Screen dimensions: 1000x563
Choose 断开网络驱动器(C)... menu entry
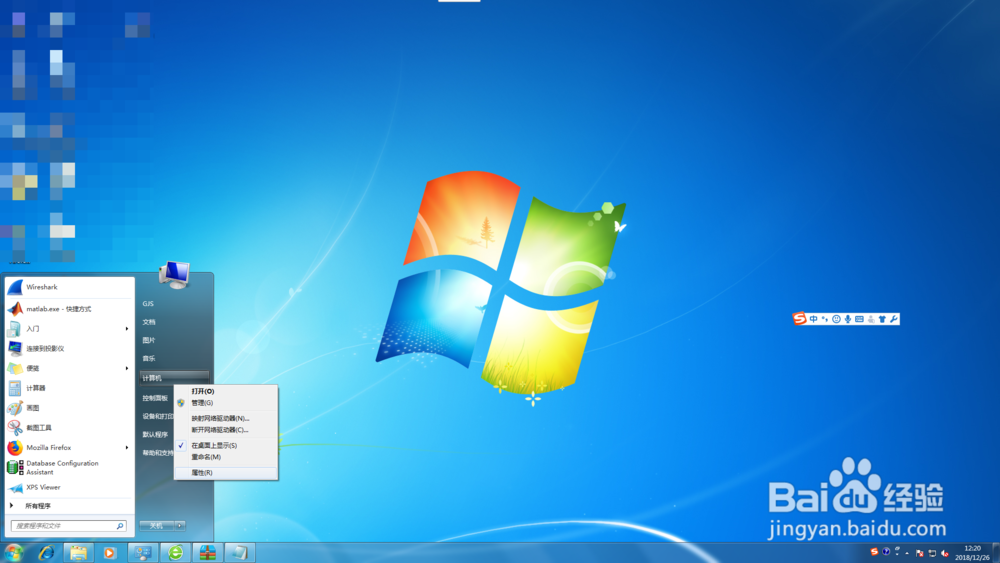tap(226, 430)
